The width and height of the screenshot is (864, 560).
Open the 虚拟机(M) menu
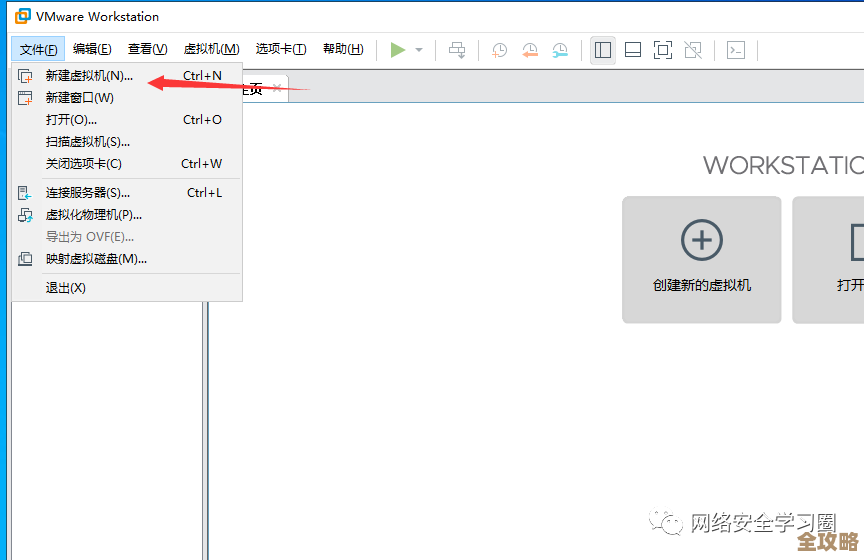coord(212,50)
